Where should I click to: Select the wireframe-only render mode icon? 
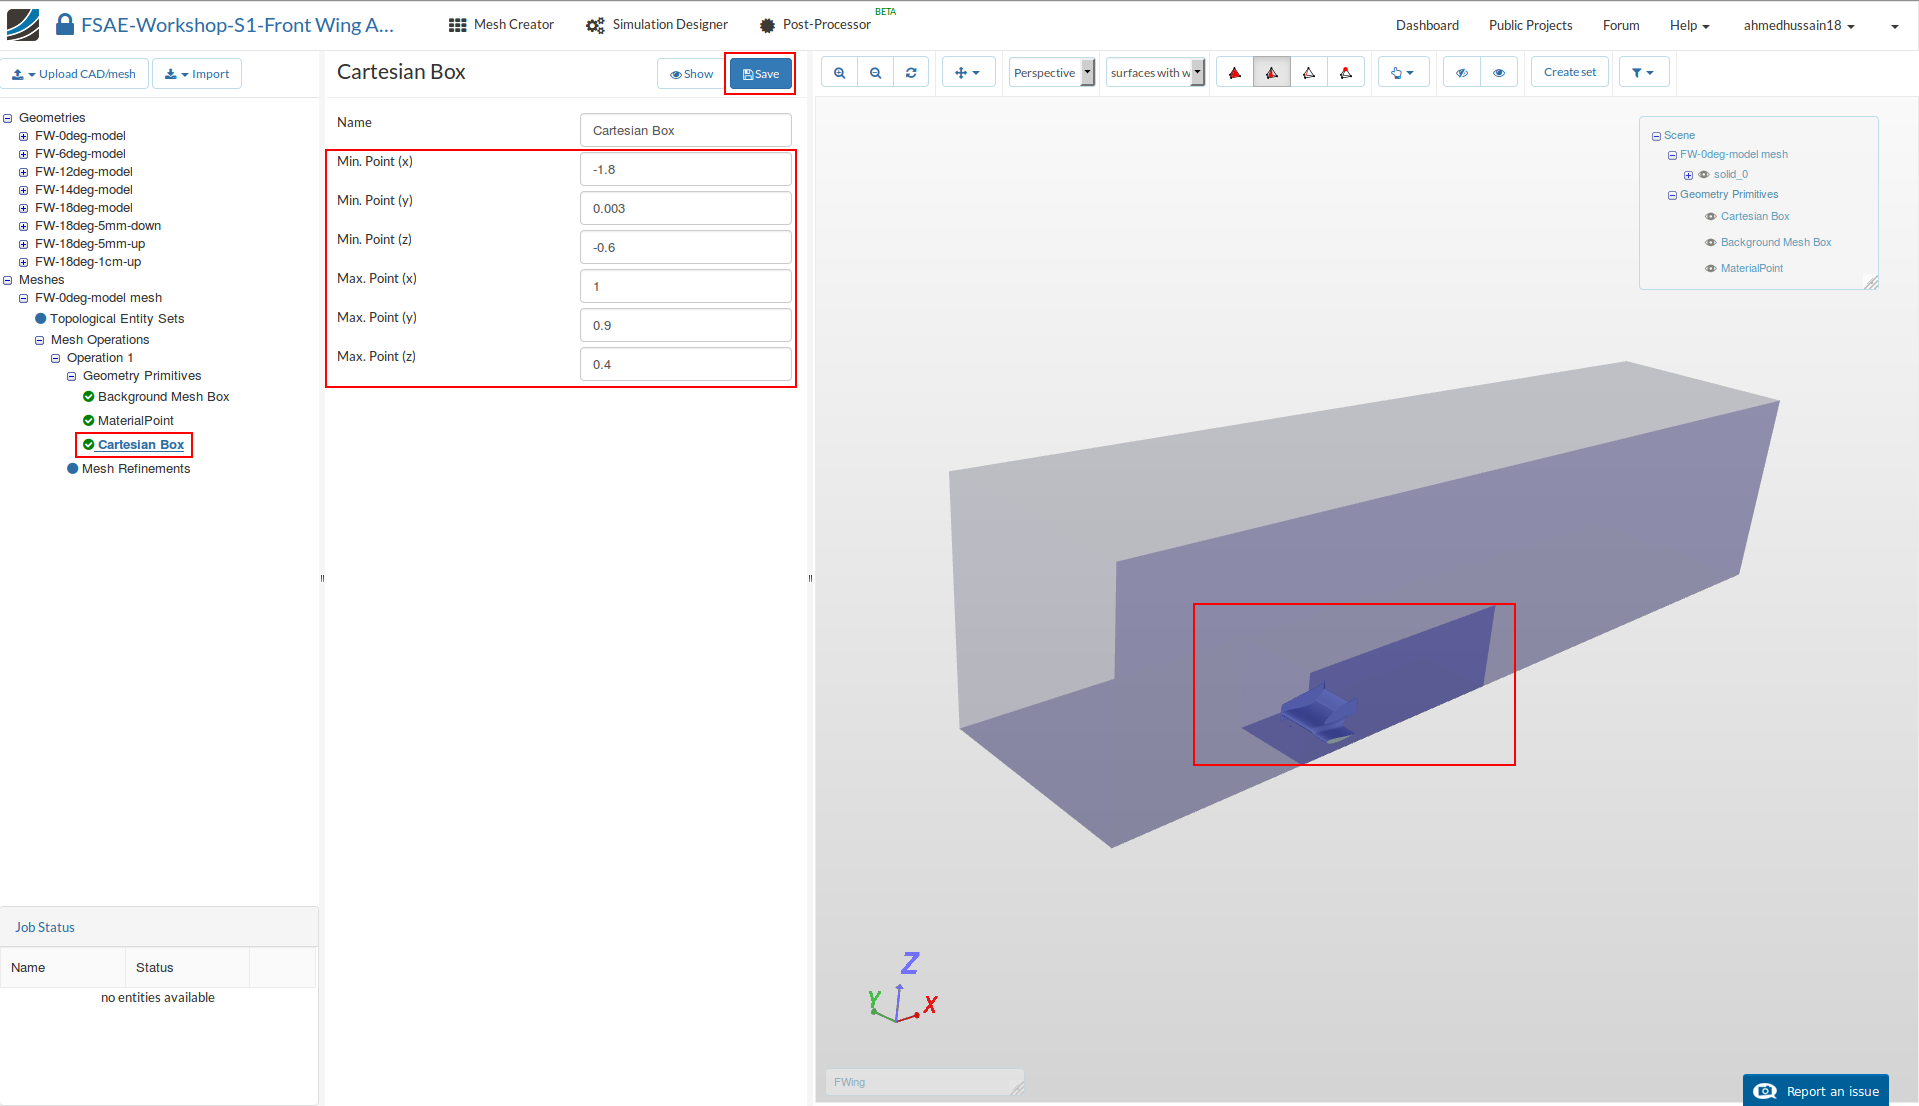[x=1308, y=73]
